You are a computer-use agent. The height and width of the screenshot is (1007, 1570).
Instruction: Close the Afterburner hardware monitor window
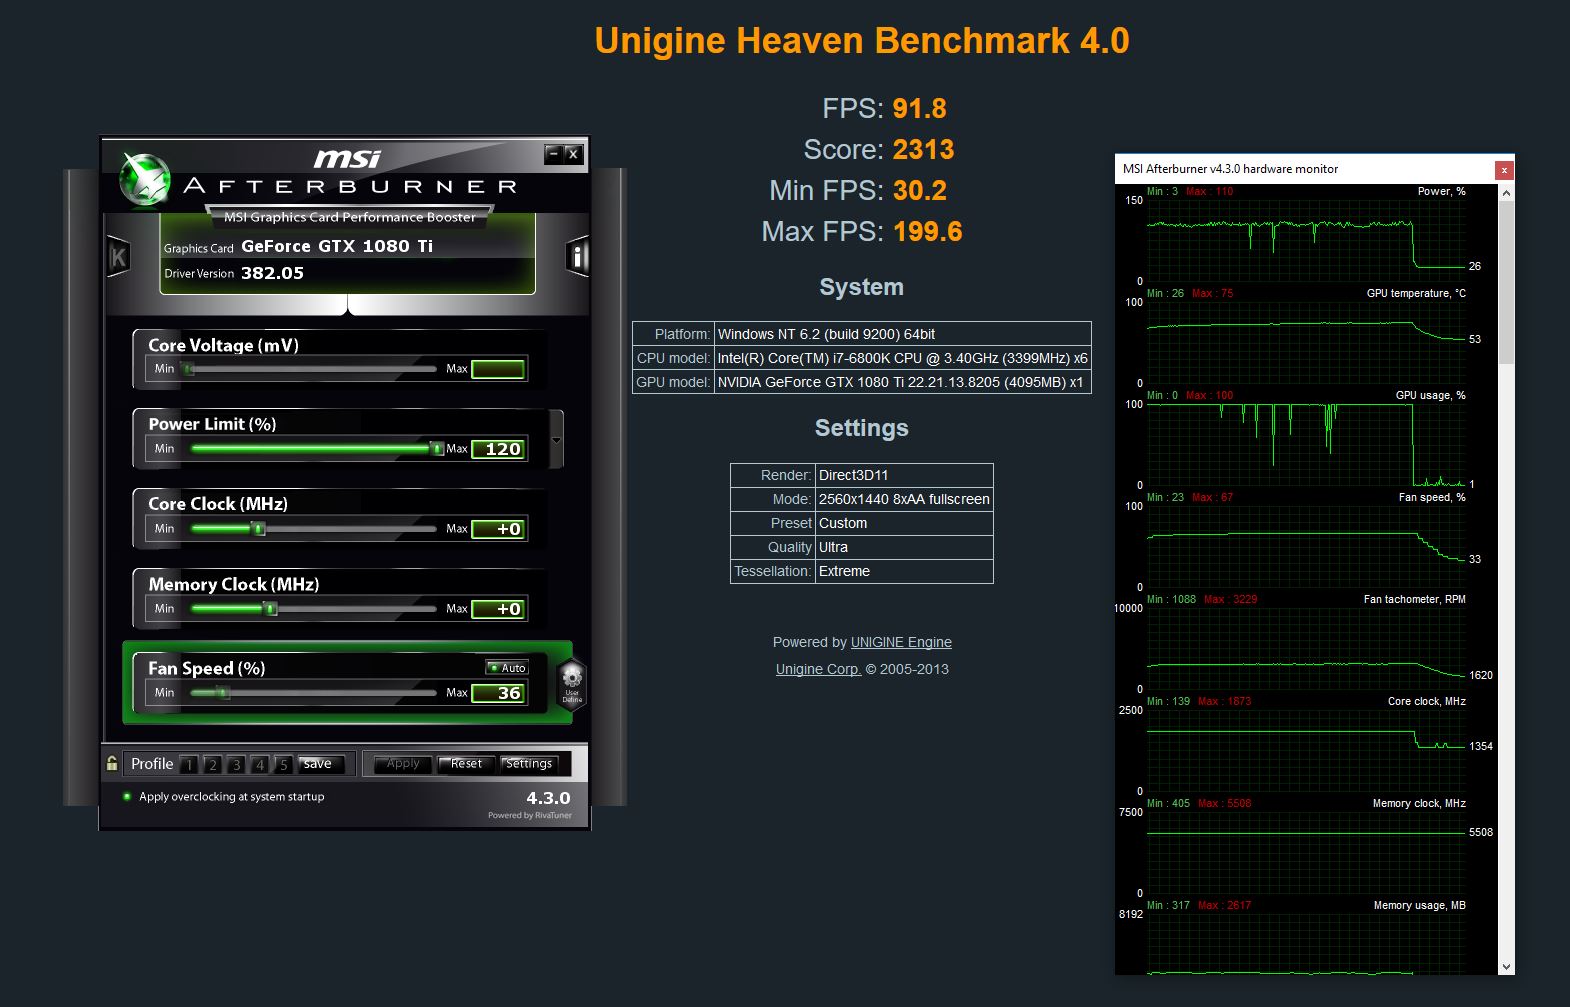click(1504, 170)
